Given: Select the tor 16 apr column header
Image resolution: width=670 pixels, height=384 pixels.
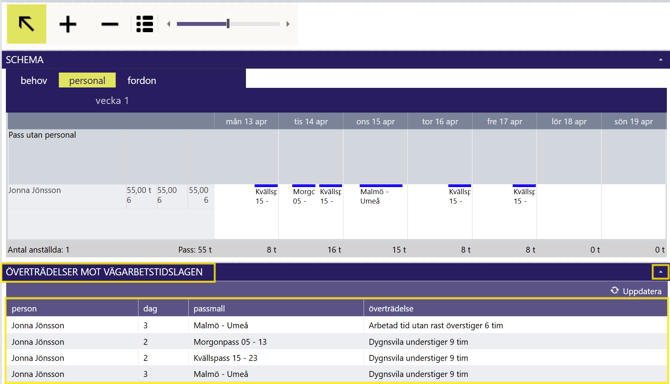Looking at the screenshot, I should click(x=440, y=122).
